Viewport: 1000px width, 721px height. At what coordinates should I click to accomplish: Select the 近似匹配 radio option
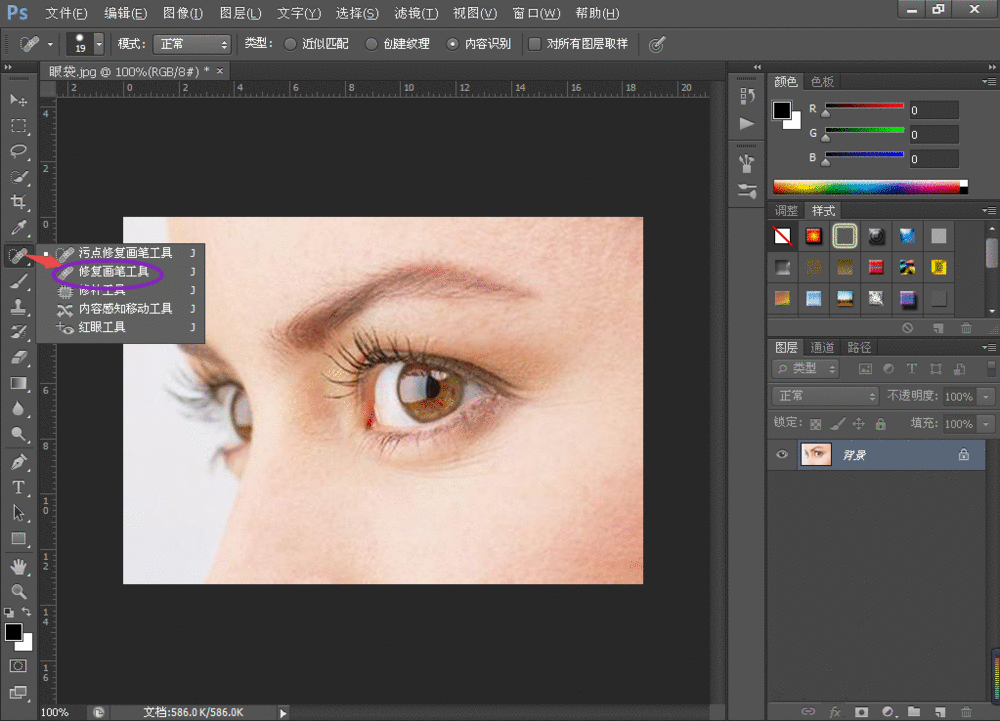point(290,44)
